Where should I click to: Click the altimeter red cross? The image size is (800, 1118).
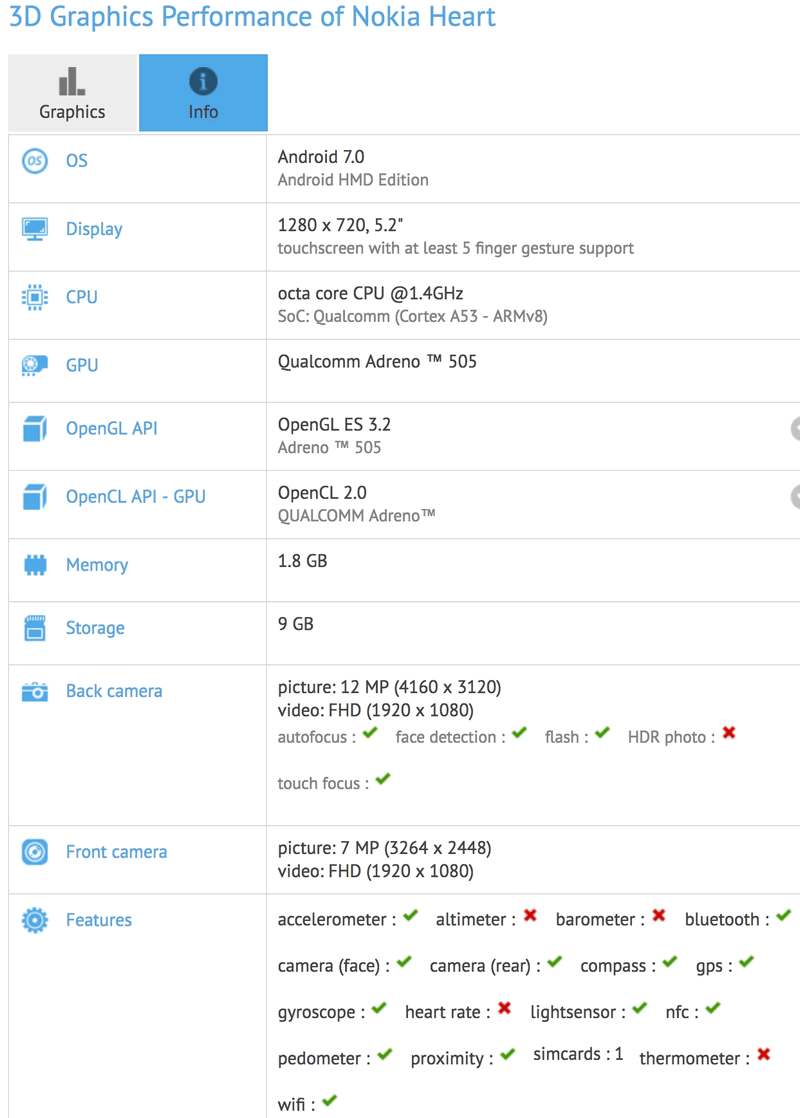(530, 916)
